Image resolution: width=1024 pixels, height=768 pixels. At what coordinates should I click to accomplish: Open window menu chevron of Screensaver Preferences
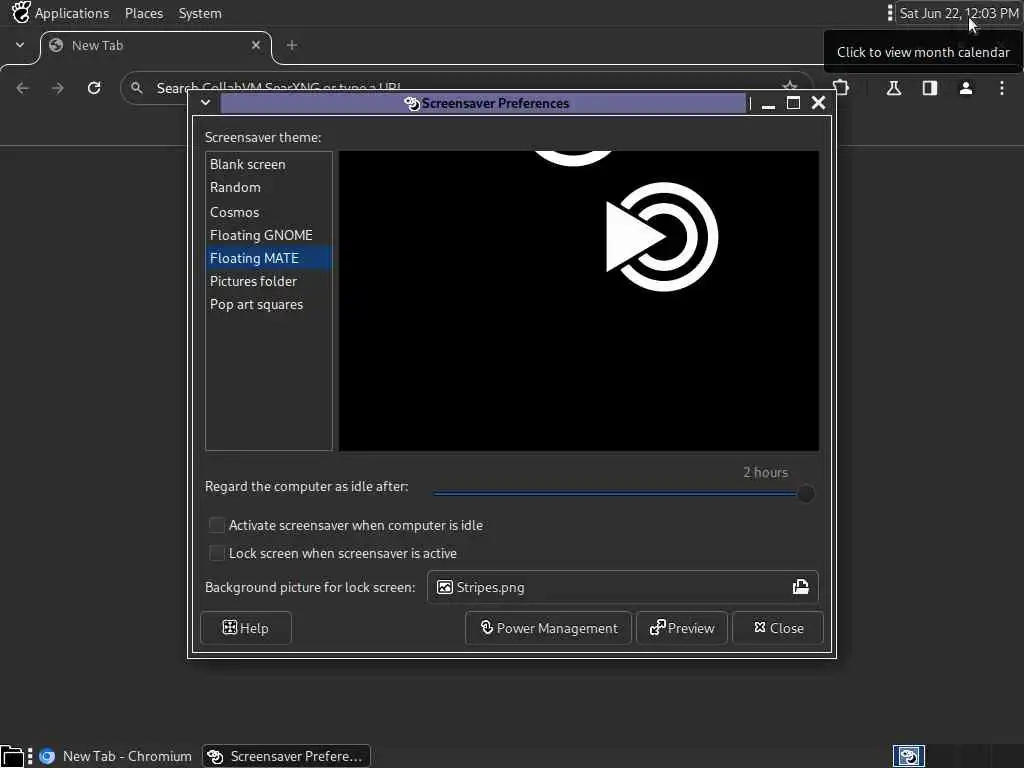tap(205, 103)
